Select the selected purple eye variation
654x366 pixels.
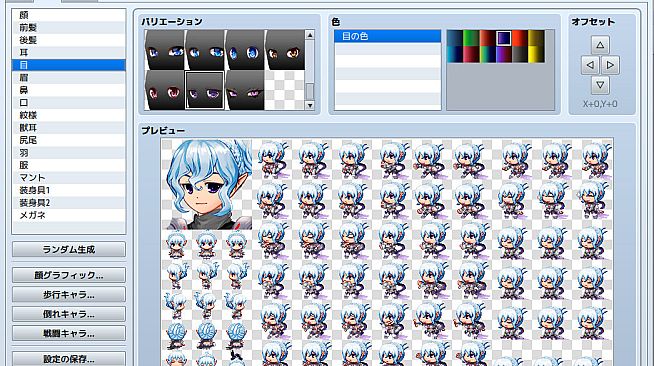pyautogui.click(x=204, y=90)
